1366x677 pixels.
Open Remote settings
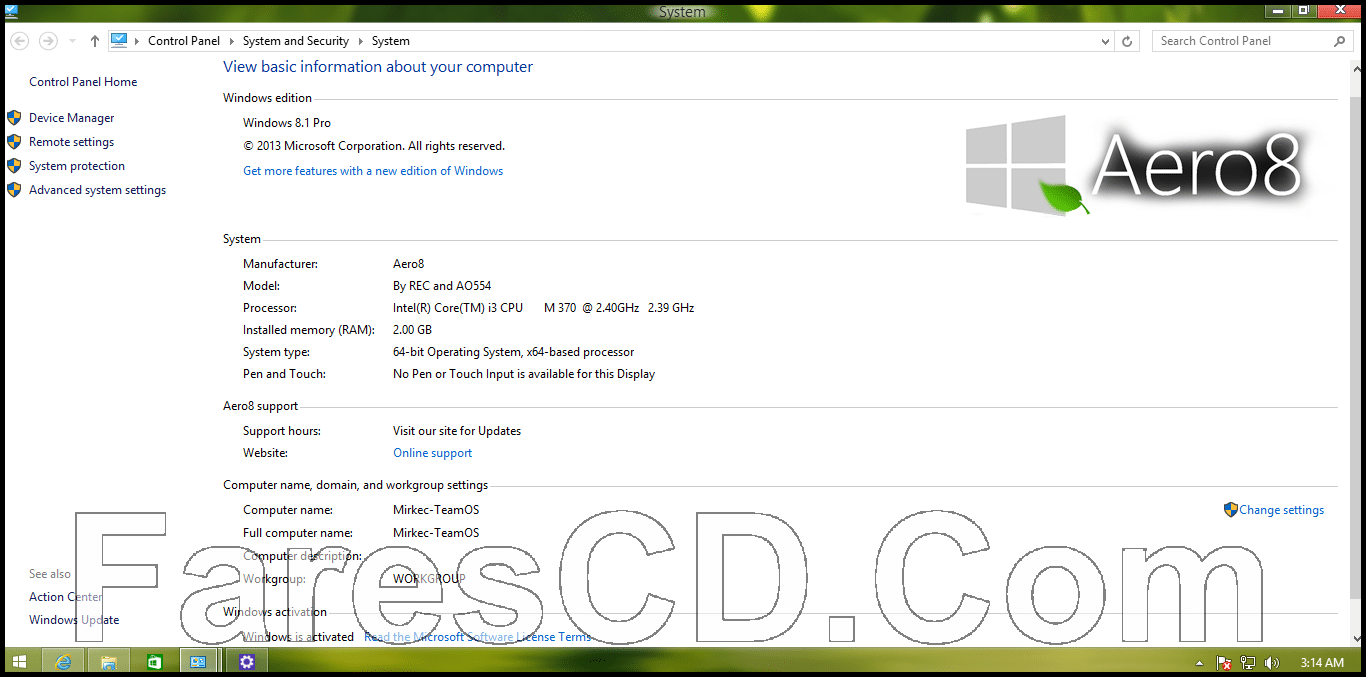coord(72,142)
